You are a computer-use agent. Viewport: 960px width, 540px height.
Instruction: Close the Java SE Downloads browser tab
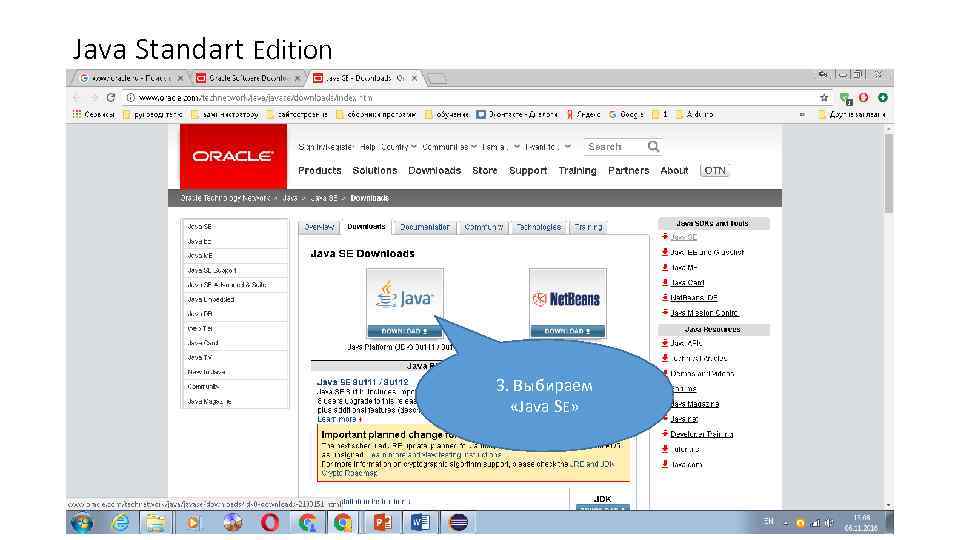tap(414, 78)
